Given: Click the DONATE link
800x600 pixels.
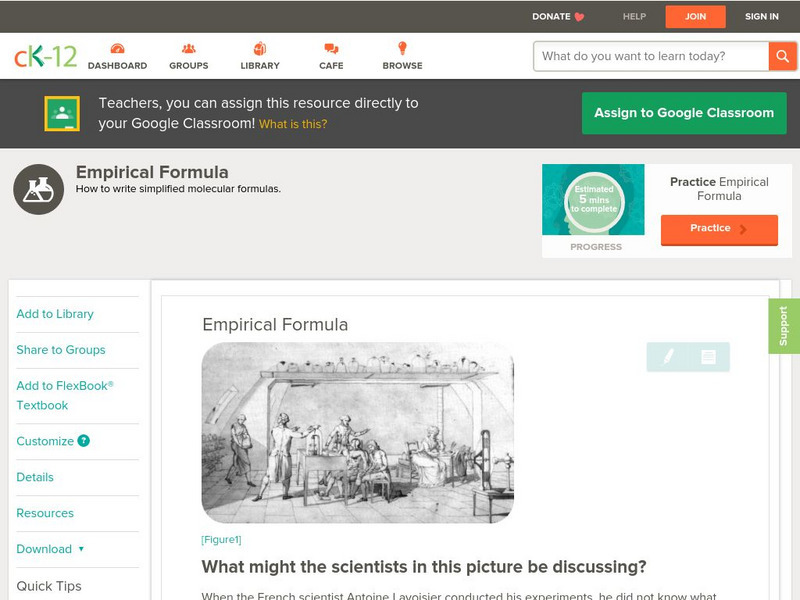Looking at the screenshot, I should click(552, 17).
